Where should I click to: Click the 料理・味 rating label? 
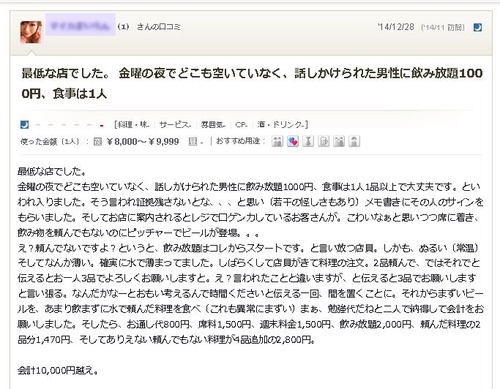(133, 125)
